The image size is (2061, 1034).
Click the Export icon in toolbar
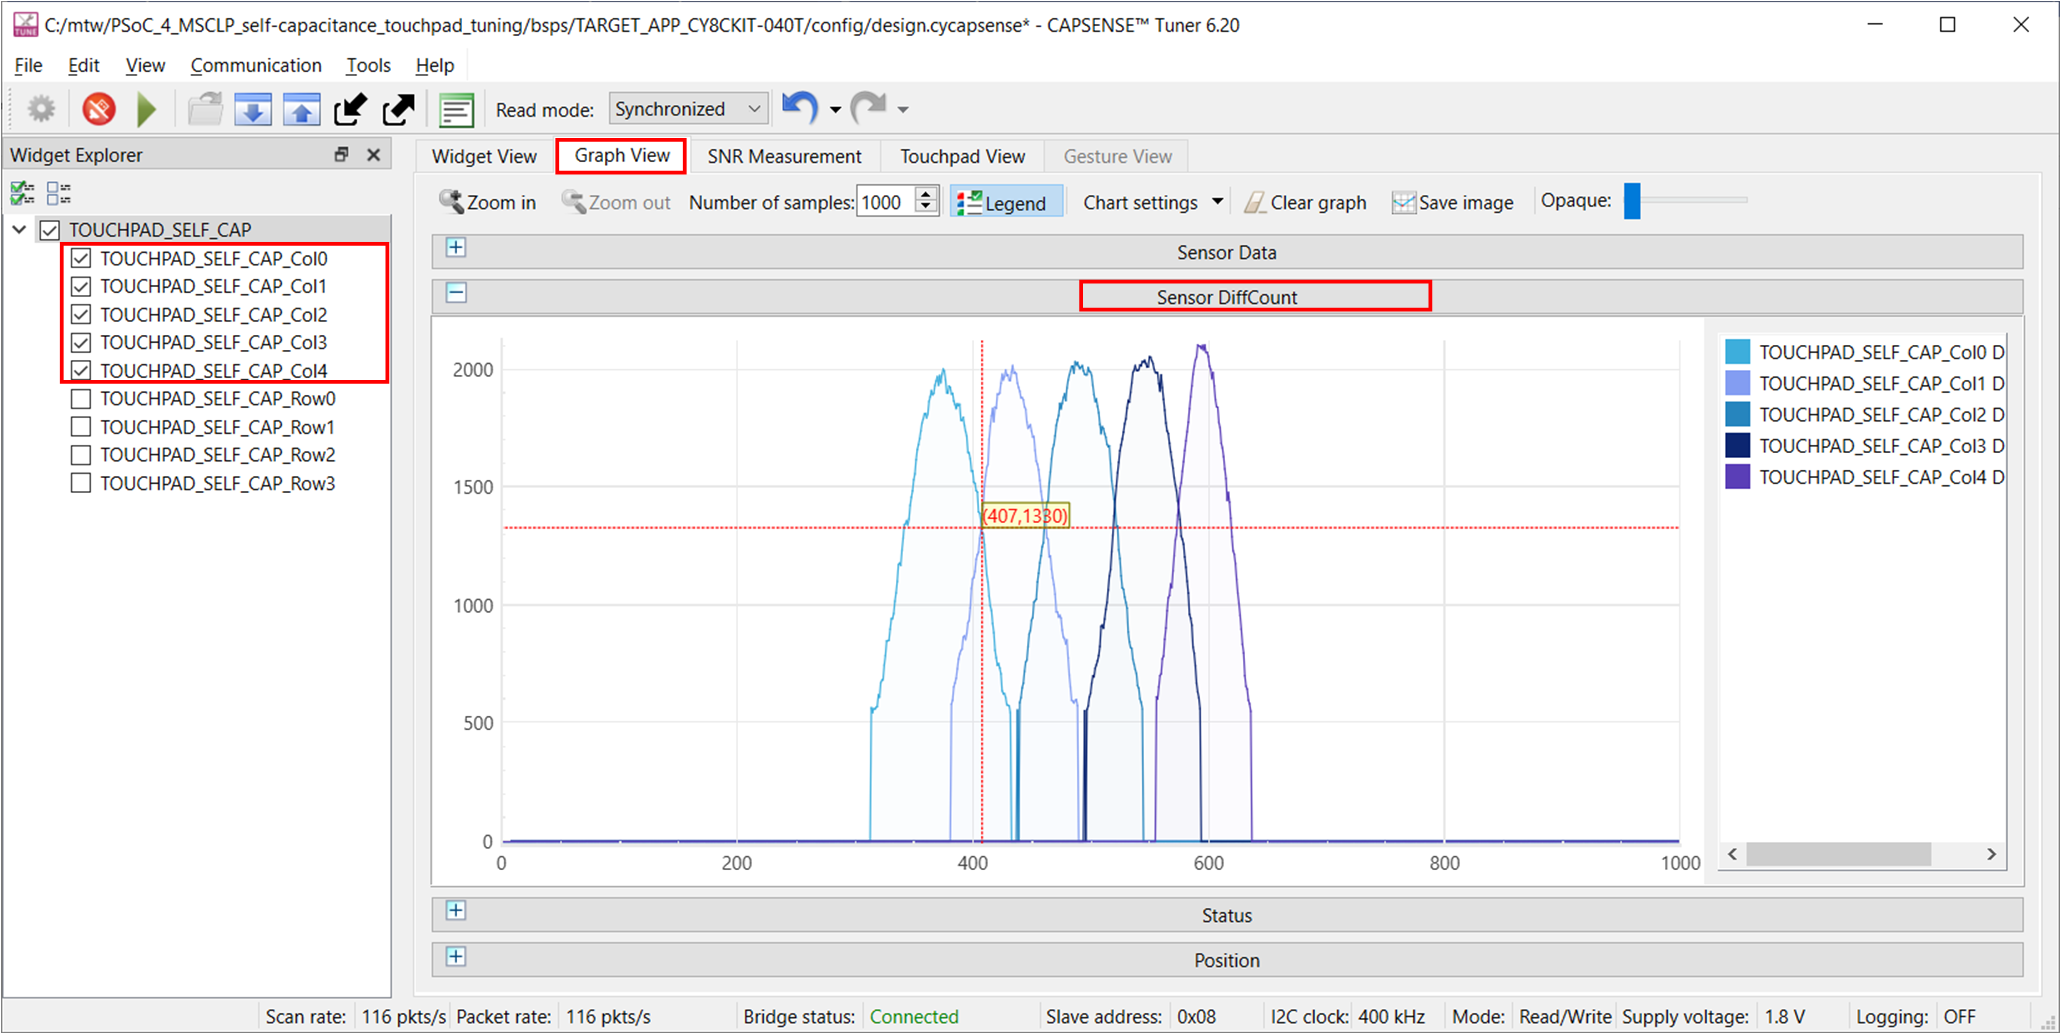tap(398, 109)
